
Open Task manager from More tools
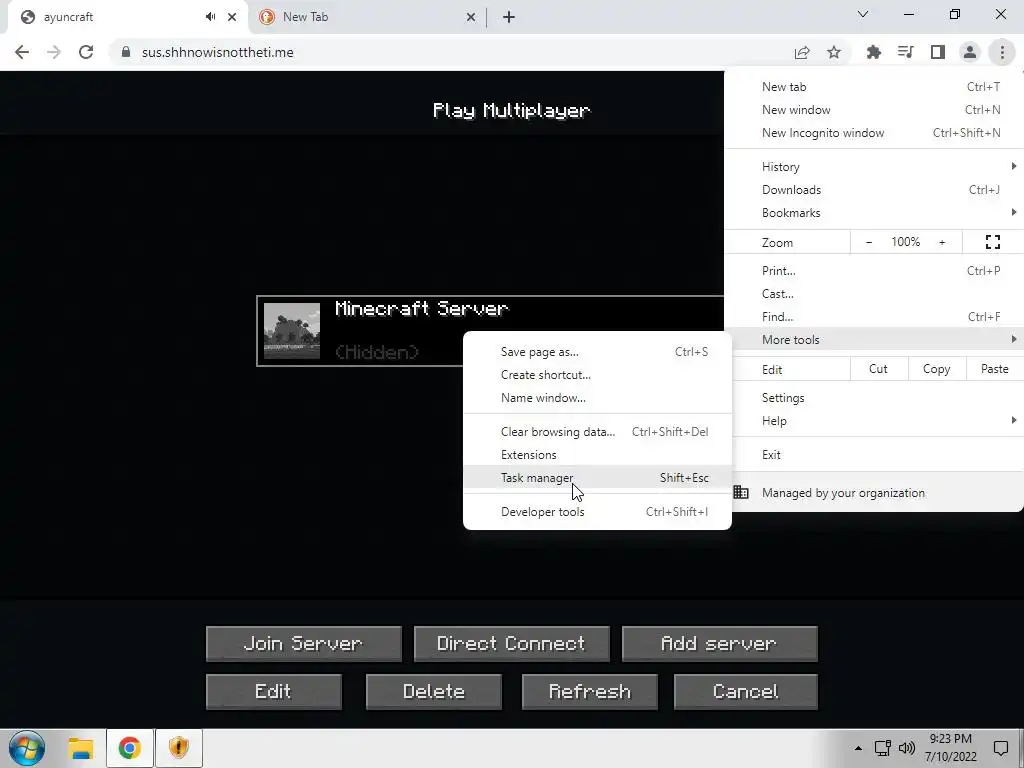tap(597, 477)
